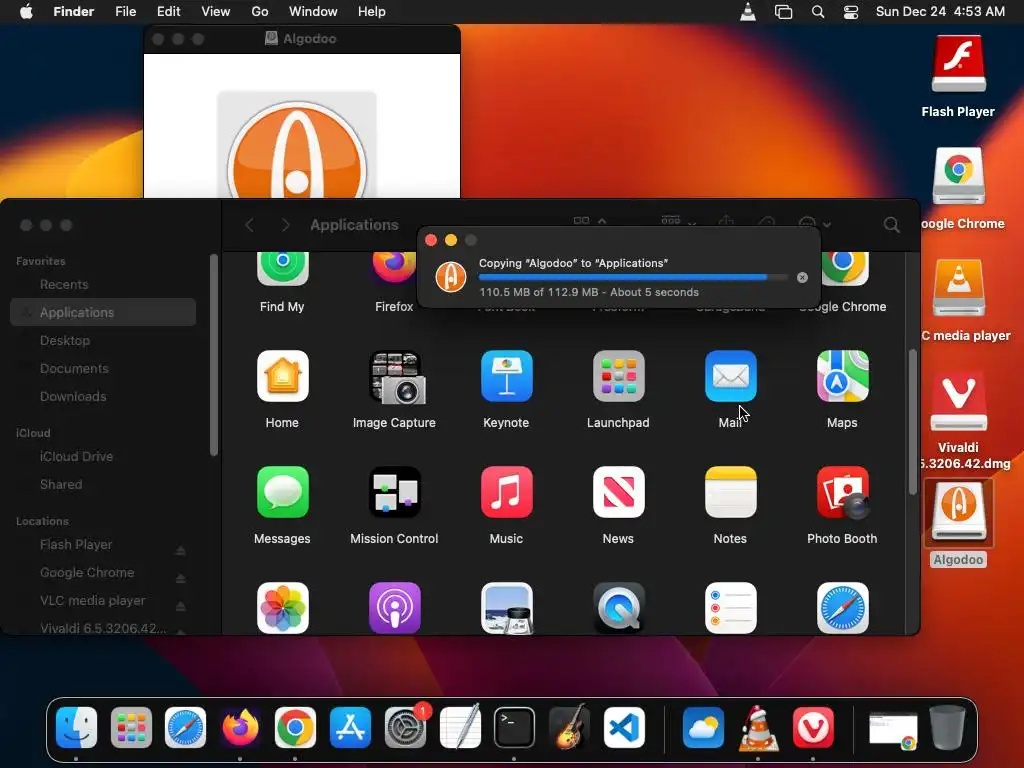Open Spotlight search in the menu bar
This screenshot has height=768, width=1024.
click(x=818, y=12)
